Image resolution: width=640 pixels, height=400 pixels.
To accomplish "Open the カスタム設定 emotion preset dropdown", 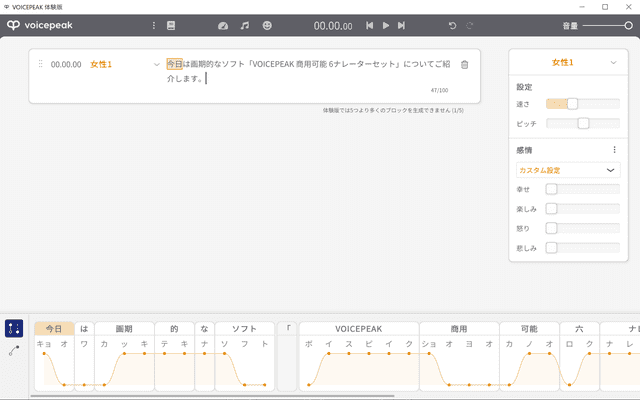I will click(x=568, y=170).
